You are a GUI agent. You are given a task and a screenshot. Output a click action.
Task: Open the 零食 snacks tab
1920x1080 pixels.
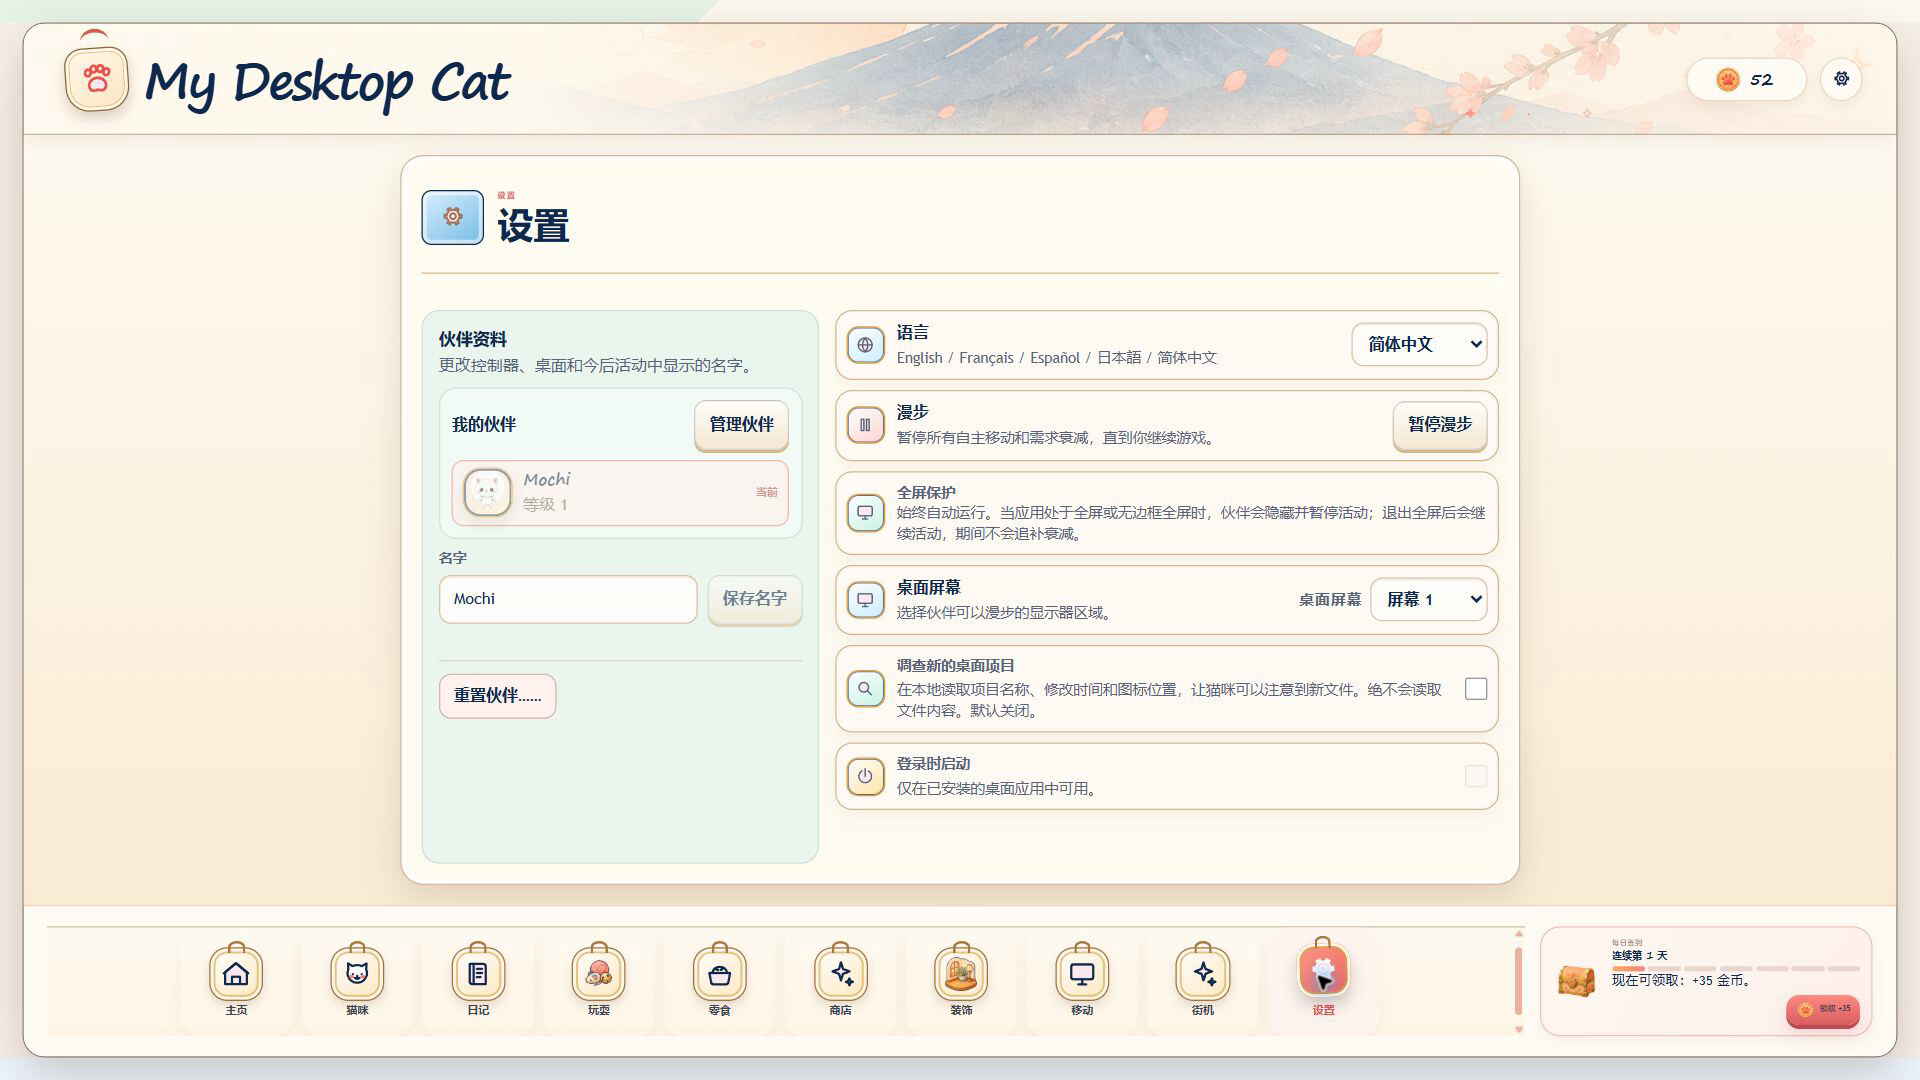719,980
